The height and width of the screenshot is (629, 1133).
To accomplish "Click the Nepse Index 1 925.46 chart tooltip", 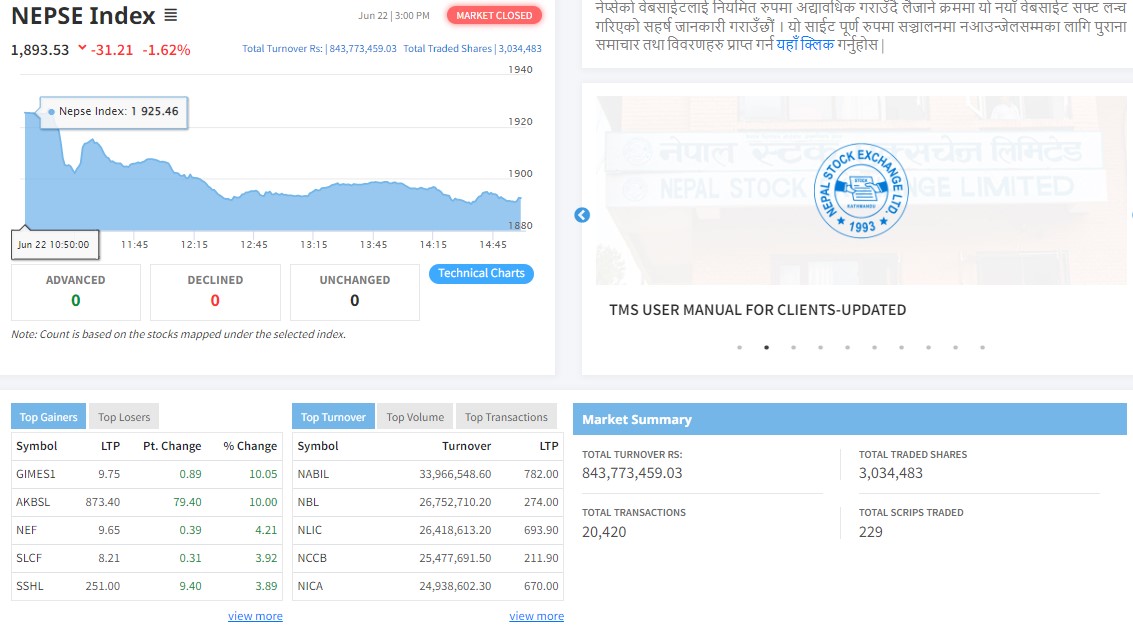I will [x=113, y=112].
